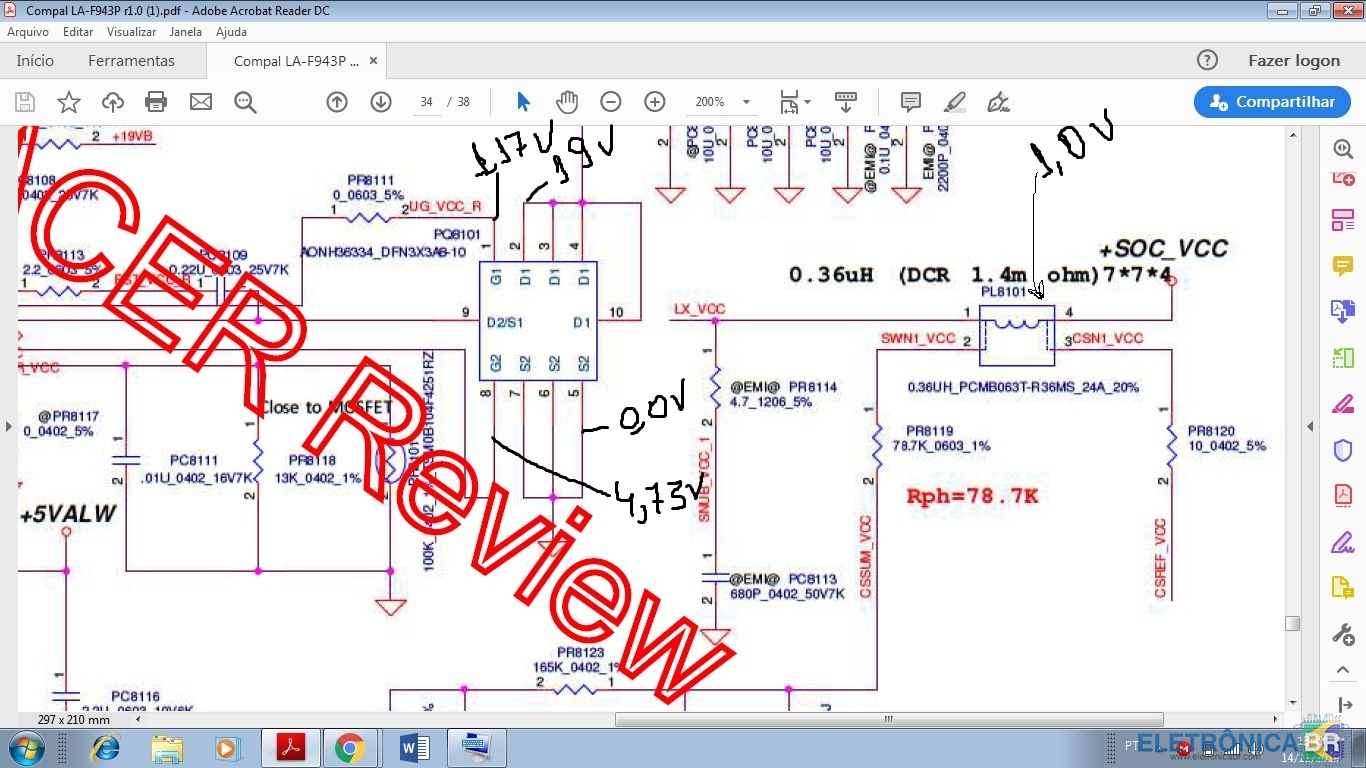Launch Internet Explorer from taskbar
This screenshot has width=1366, height=768.
coord(105,748)
